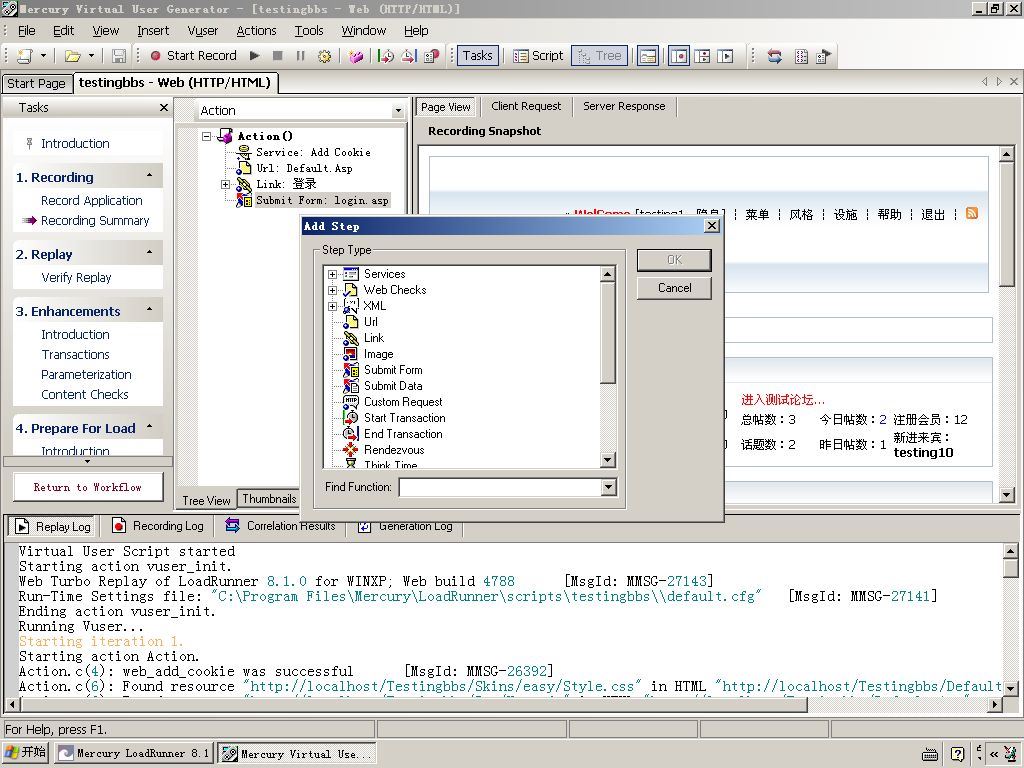Viewport: 1024px width, 768px height.
Task: Open Verify Replay task link
Action: click(x=76, y=278)
